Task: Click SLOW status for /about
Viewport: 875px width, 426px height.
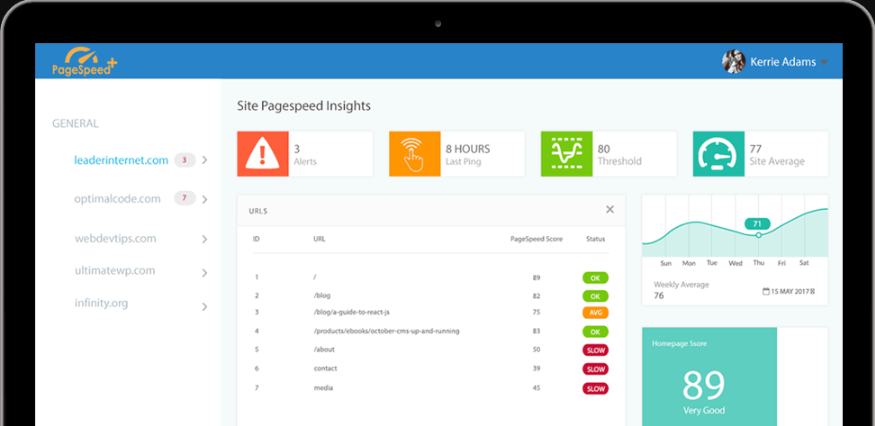Action: coord(595,351)
